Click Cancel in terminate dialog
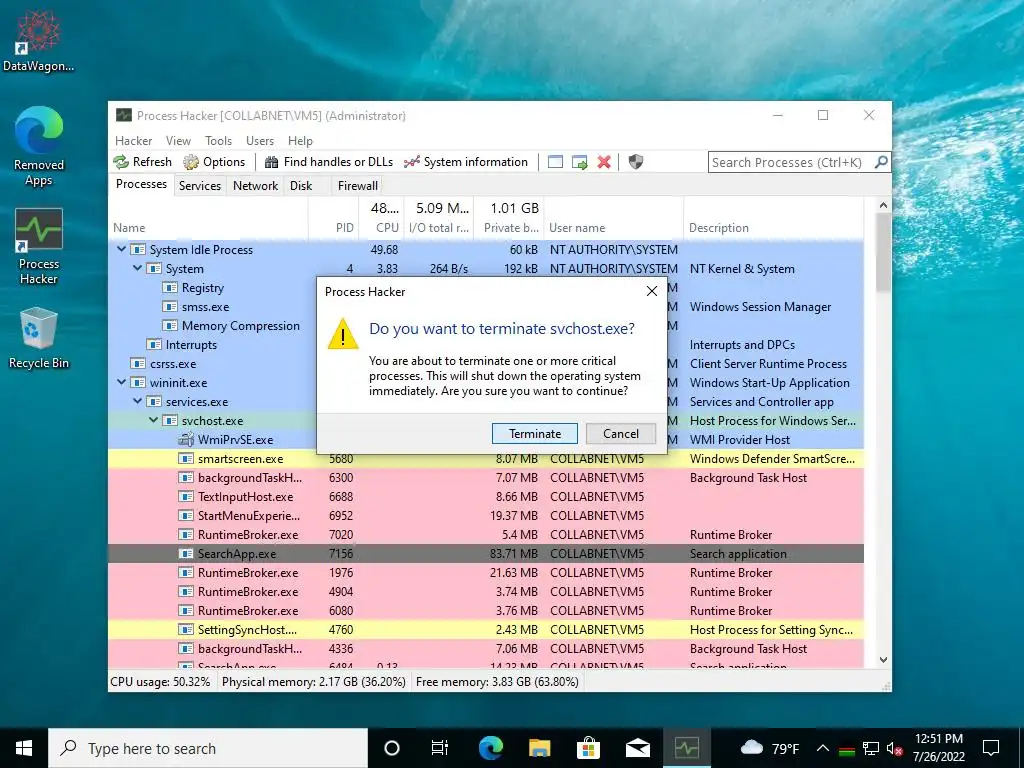The width and height of the screenshot is (1024, 768). coord(620,434)
